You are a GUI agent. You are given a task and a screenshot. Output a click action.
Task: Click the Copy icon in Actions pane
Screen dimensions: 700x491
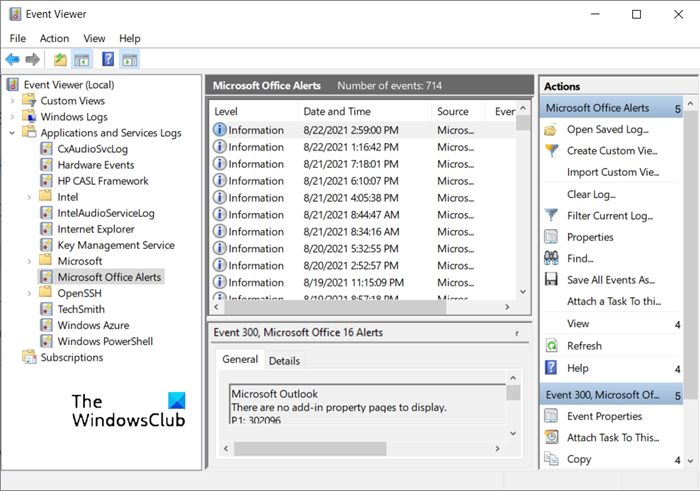551,459
